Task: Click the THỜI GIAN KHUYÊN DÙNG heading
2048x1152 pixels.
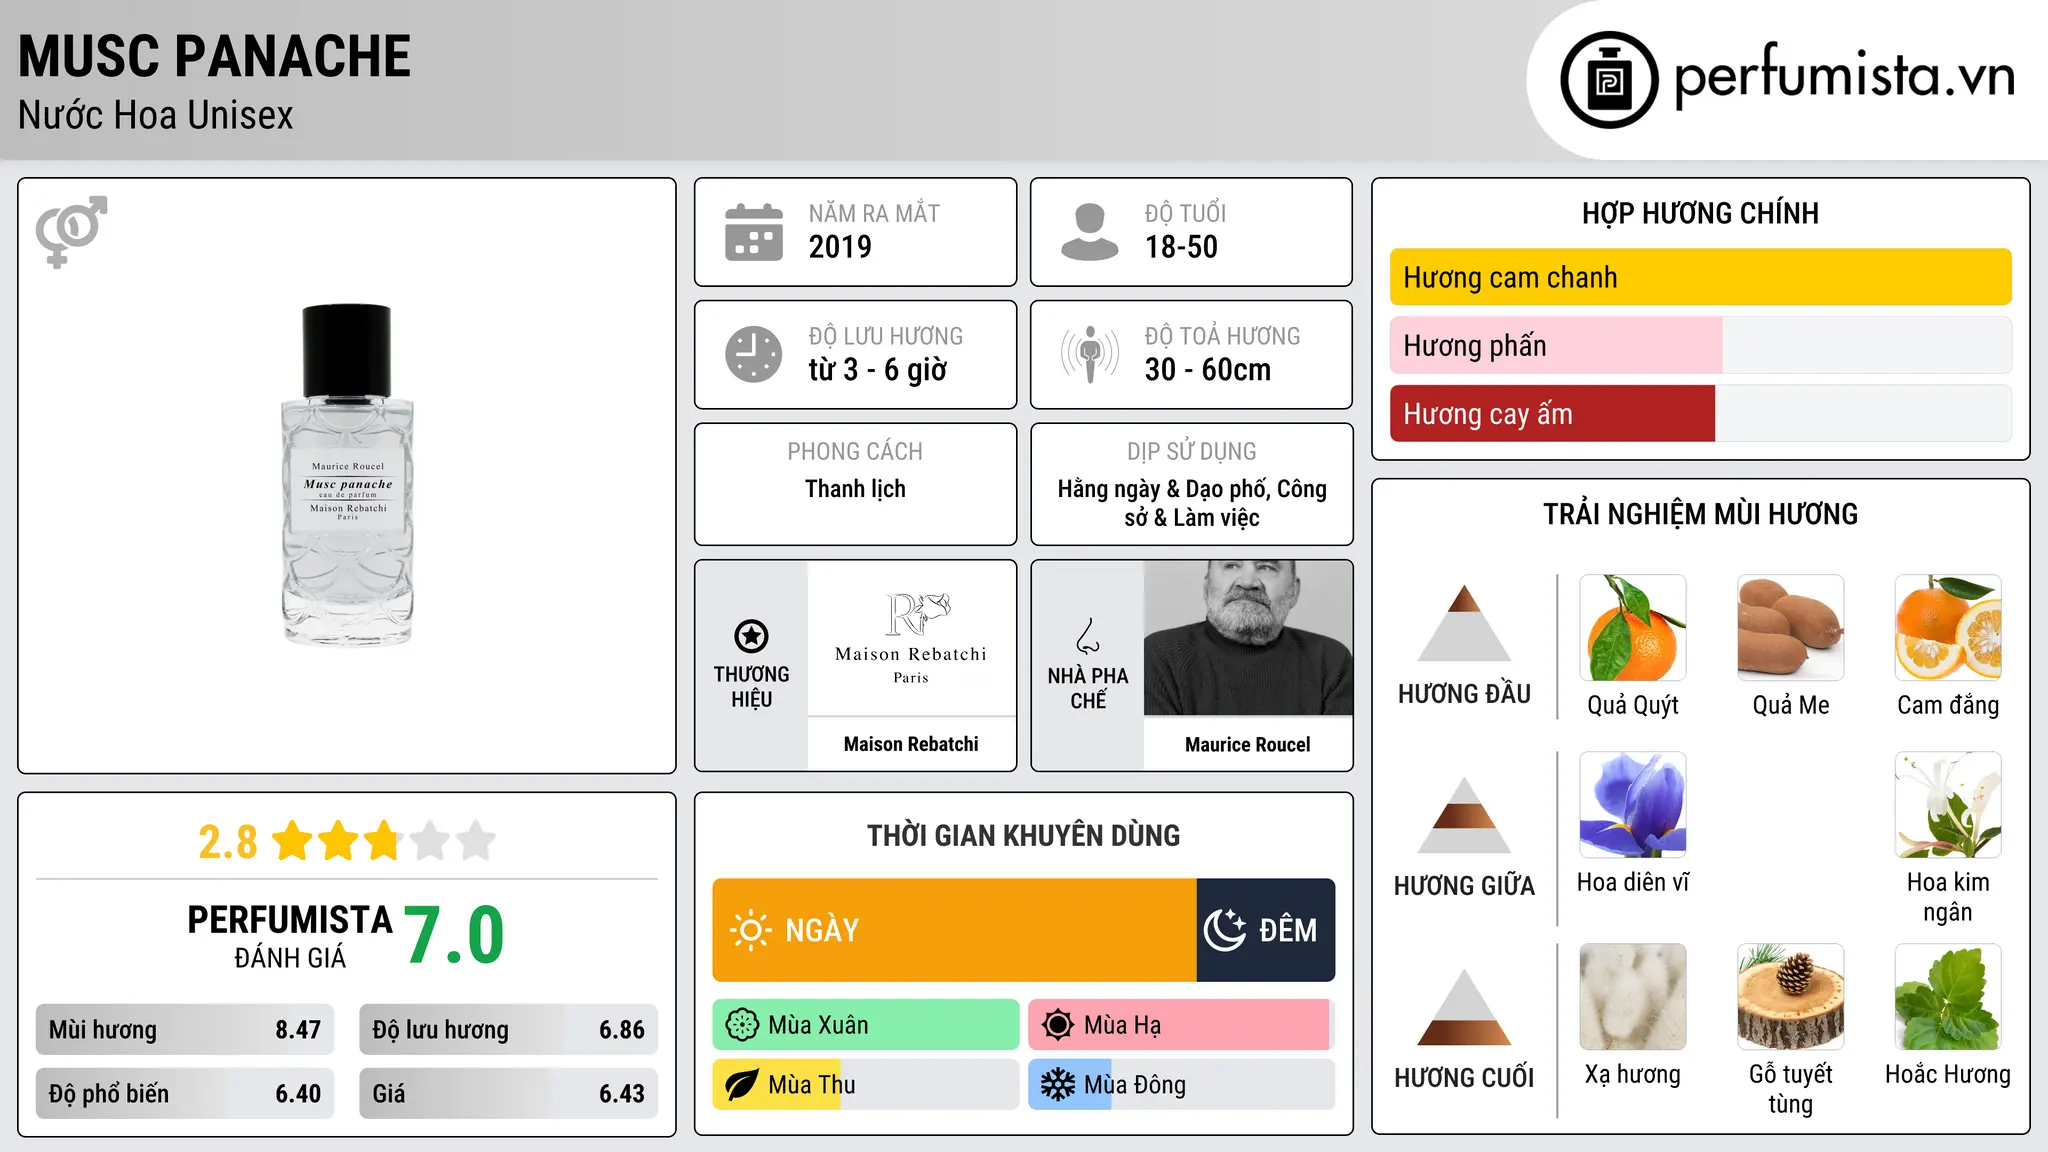Action: click(1023, 835)
